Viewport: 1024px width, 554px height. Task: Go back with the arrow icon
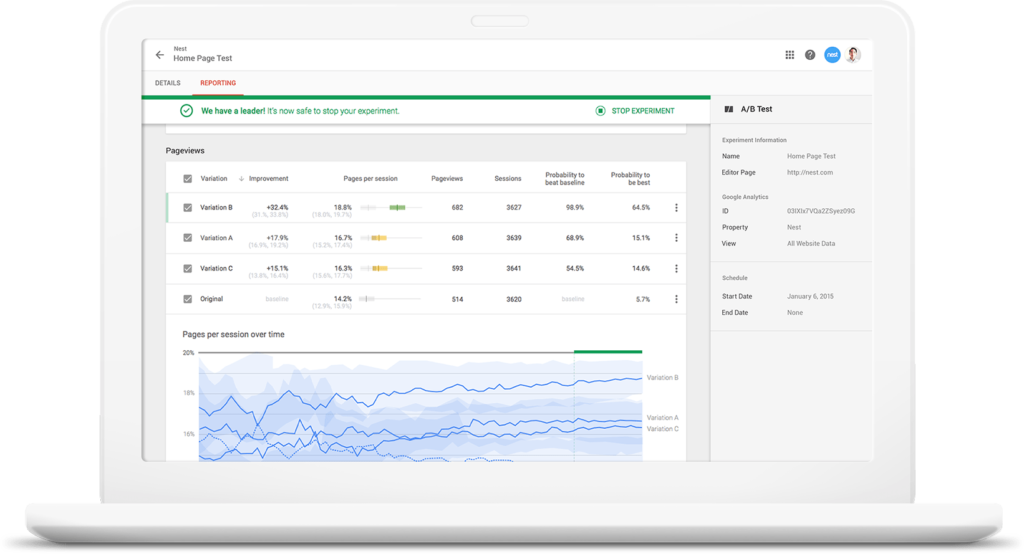click(160, 55)
